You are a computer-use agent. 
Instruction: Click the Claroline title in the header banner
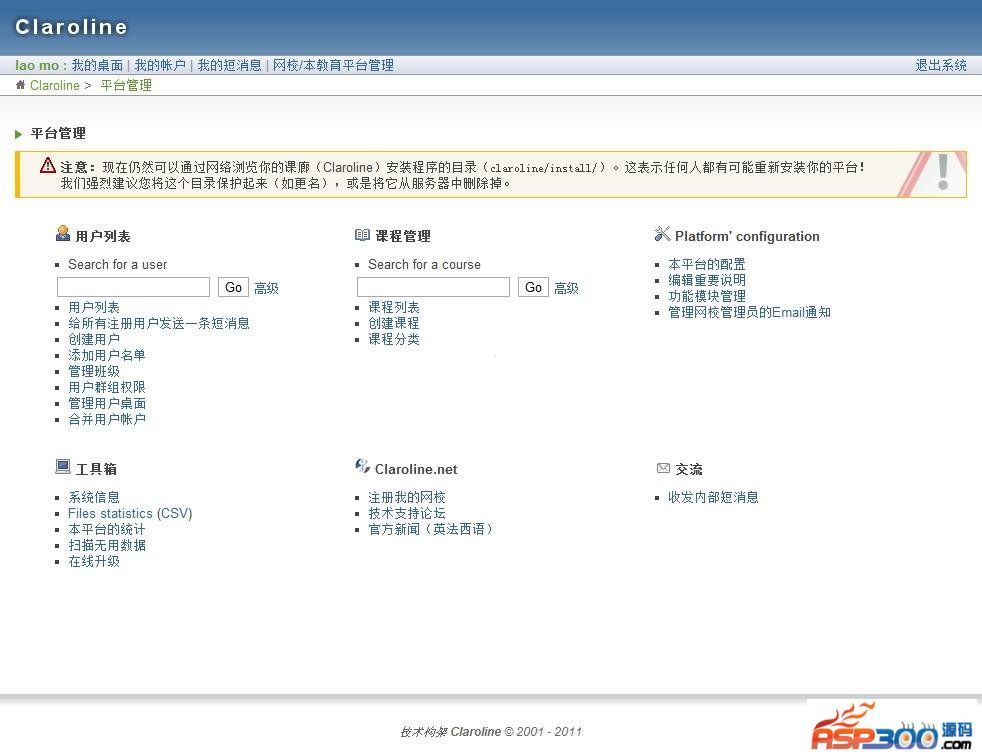(x=71, y=26)
